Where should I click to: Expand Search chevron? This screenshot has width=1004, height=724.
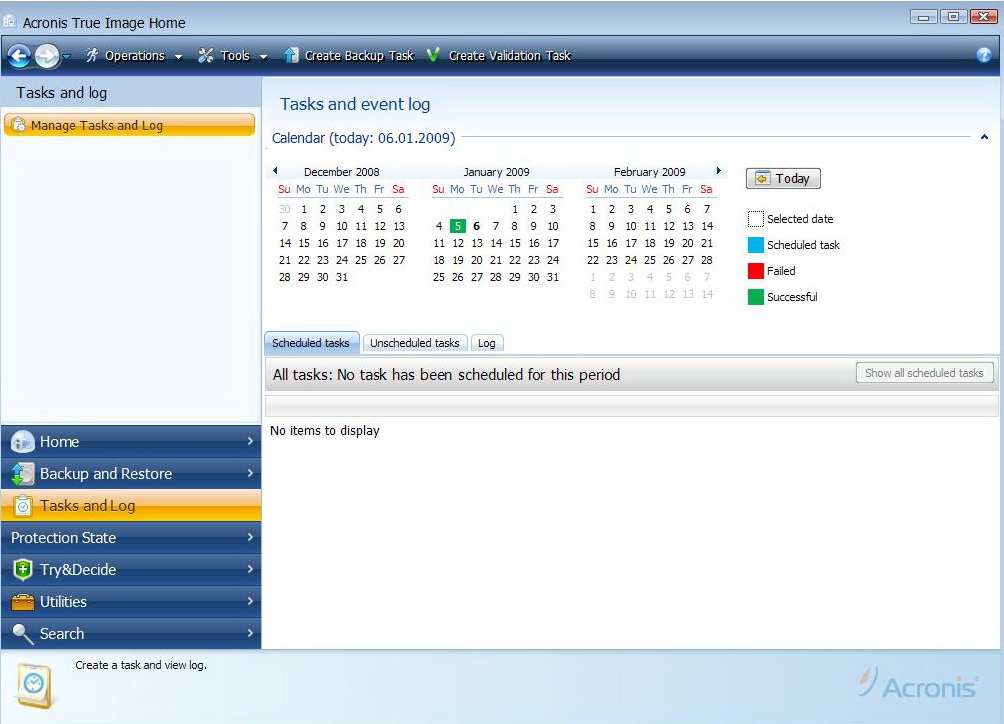click(250, 633)
